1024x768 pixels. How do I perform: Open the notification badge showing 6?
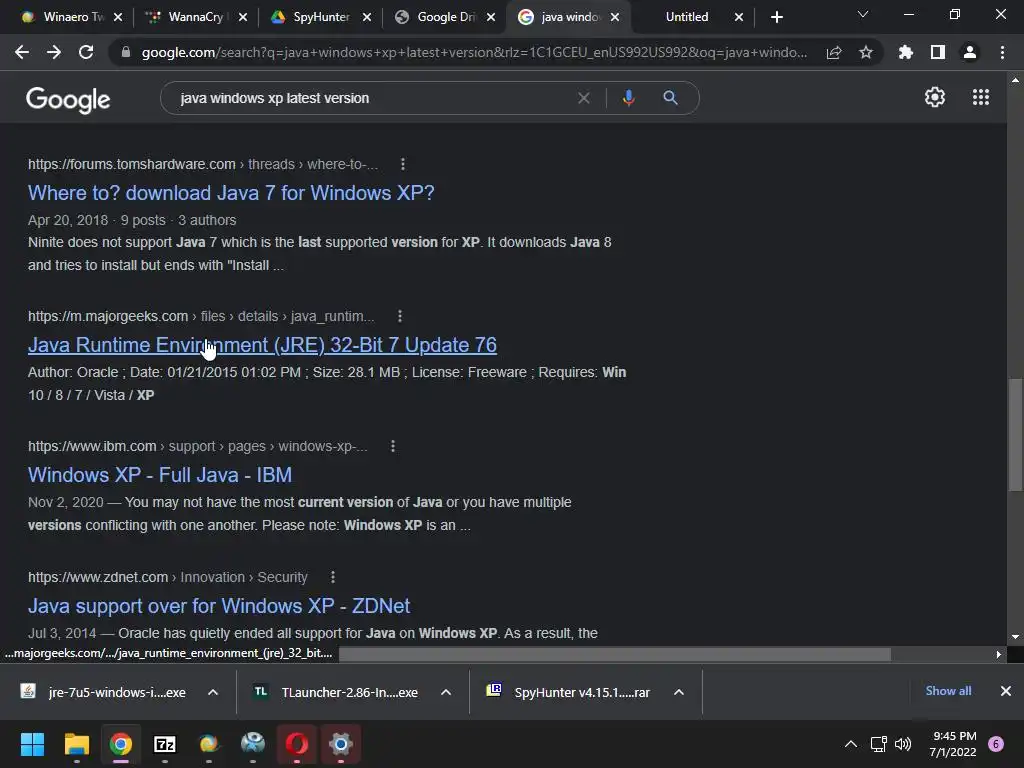coord(996,744)
